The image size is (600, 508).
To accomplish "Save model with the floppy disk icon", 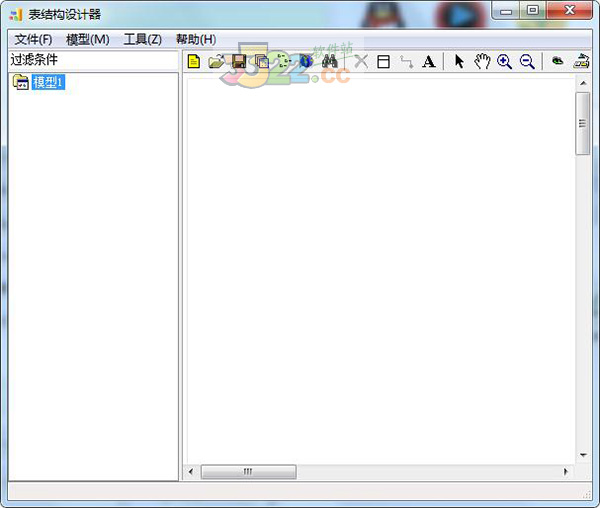I will click(239, 61).
